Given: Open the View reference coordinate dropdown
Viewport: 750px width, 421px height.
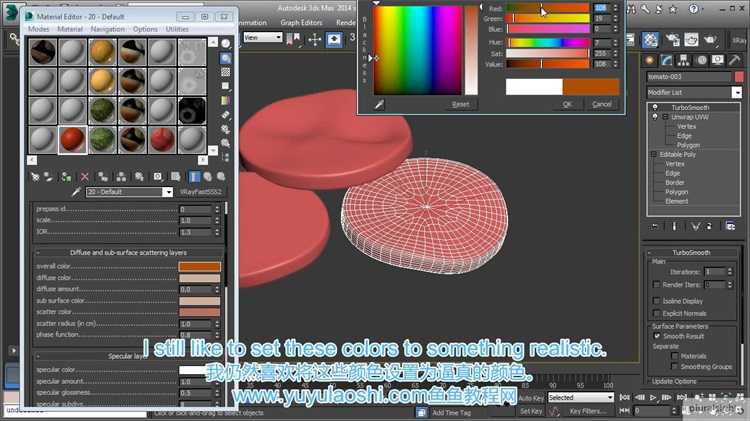Looking at the screenshot, I should 263,37.
